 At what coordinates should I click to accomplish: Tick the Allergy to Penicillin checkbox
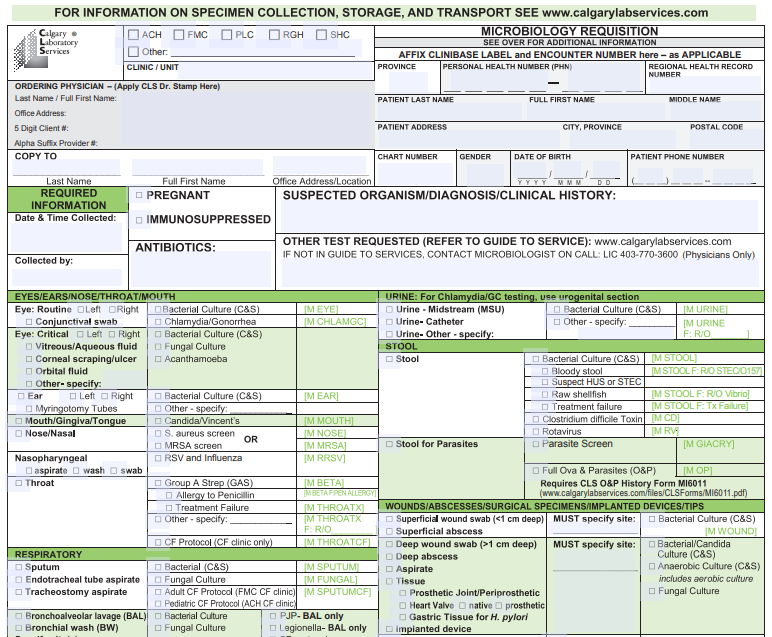(169, 496)
